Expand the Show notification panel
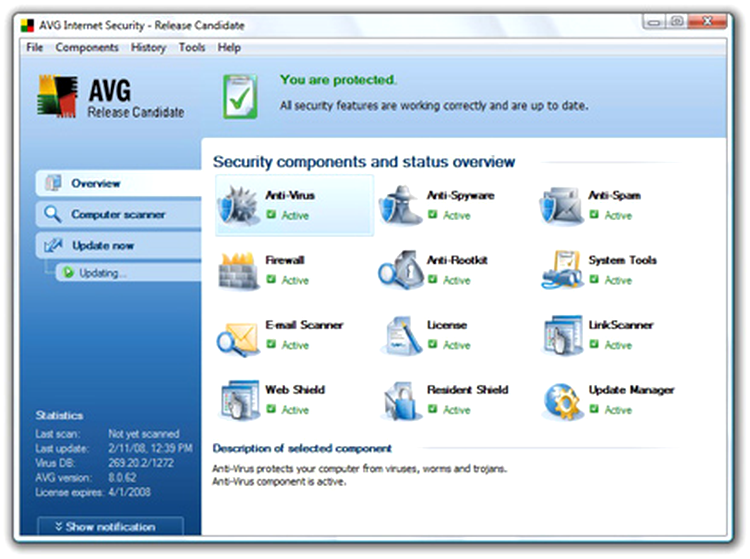 click(110, 526)
